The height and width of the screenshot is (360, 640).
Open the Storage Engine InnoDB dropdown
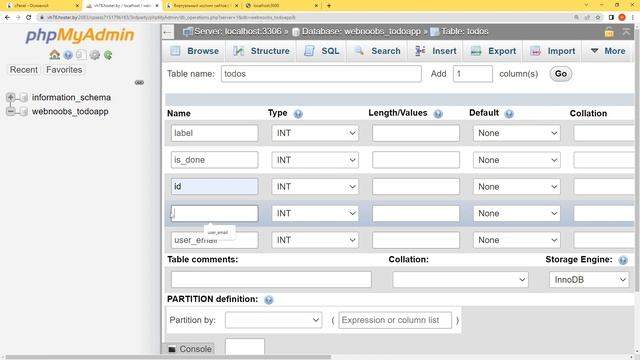tap(589, 280)
